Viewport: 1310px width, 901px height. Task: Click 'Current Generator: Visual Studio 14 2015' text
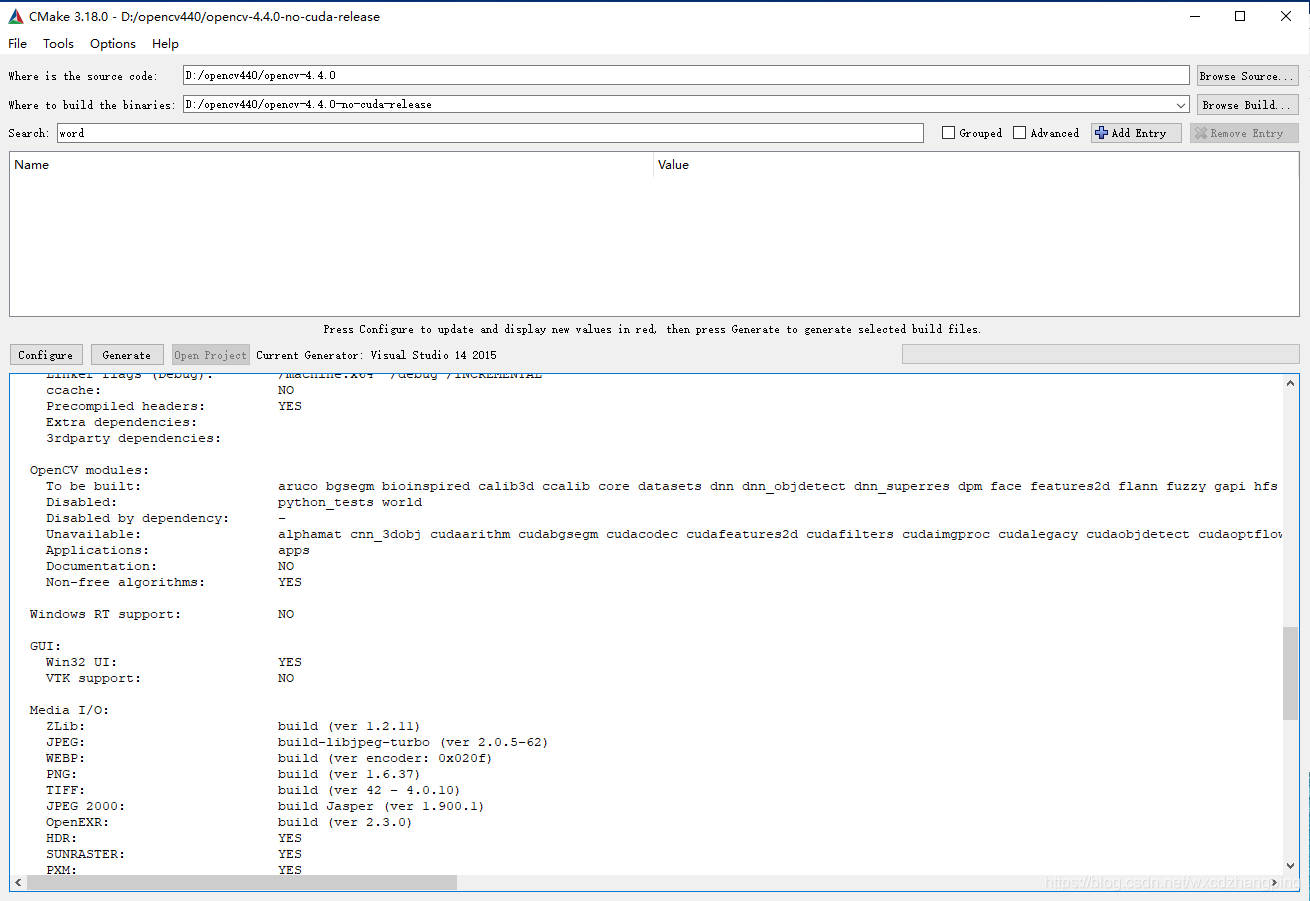(x=376, y=355)
